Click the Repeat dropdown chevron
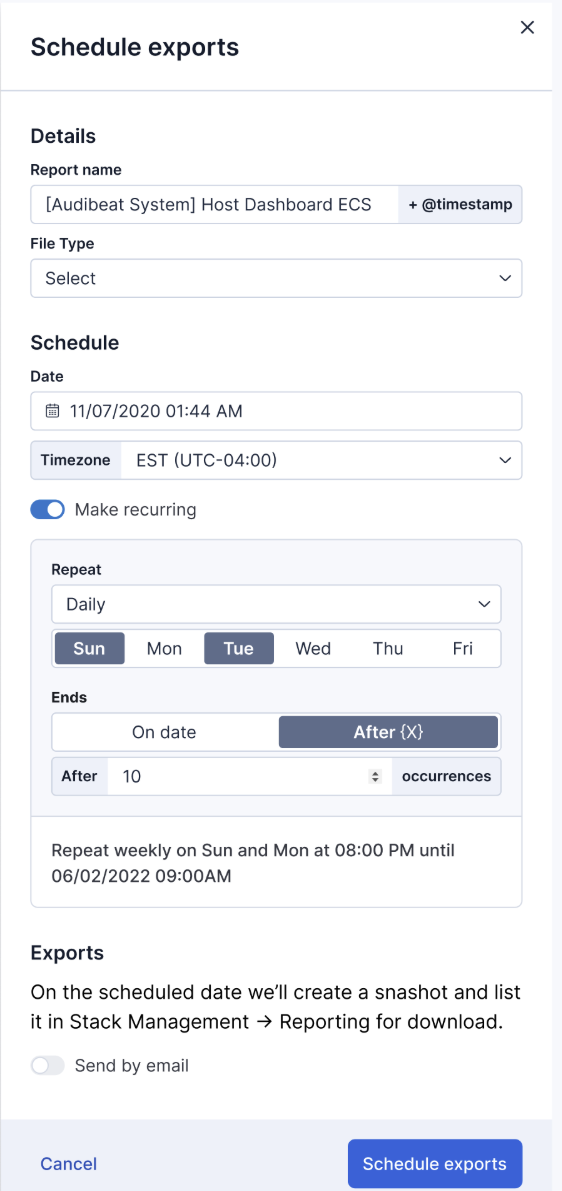 (484, 604)
